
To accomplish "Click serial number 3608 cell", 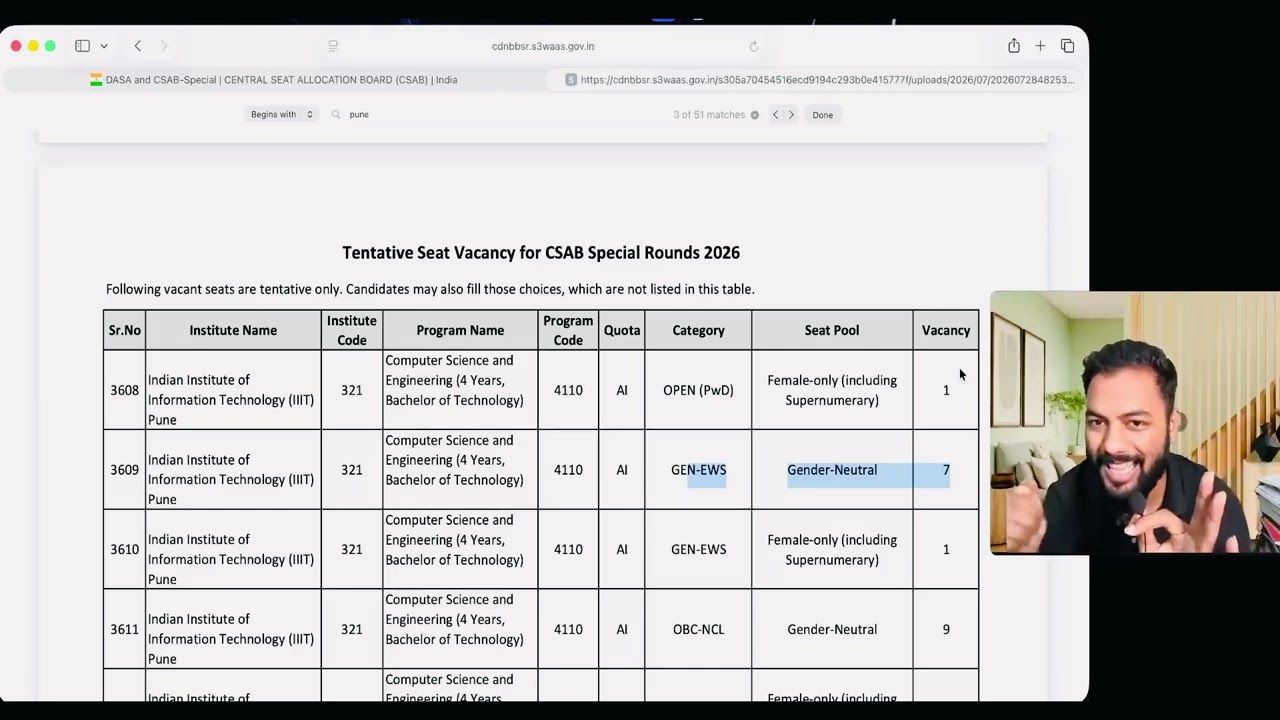I will tap(125, 390).
